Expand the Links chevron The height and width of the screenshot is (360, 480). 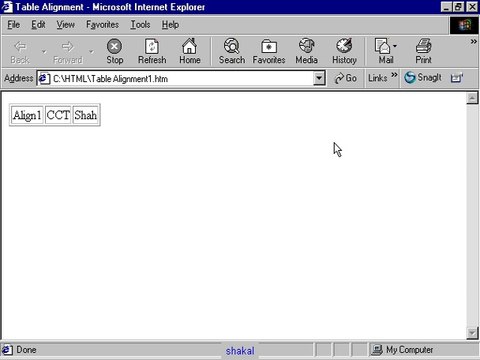click(x=394, y=75)
